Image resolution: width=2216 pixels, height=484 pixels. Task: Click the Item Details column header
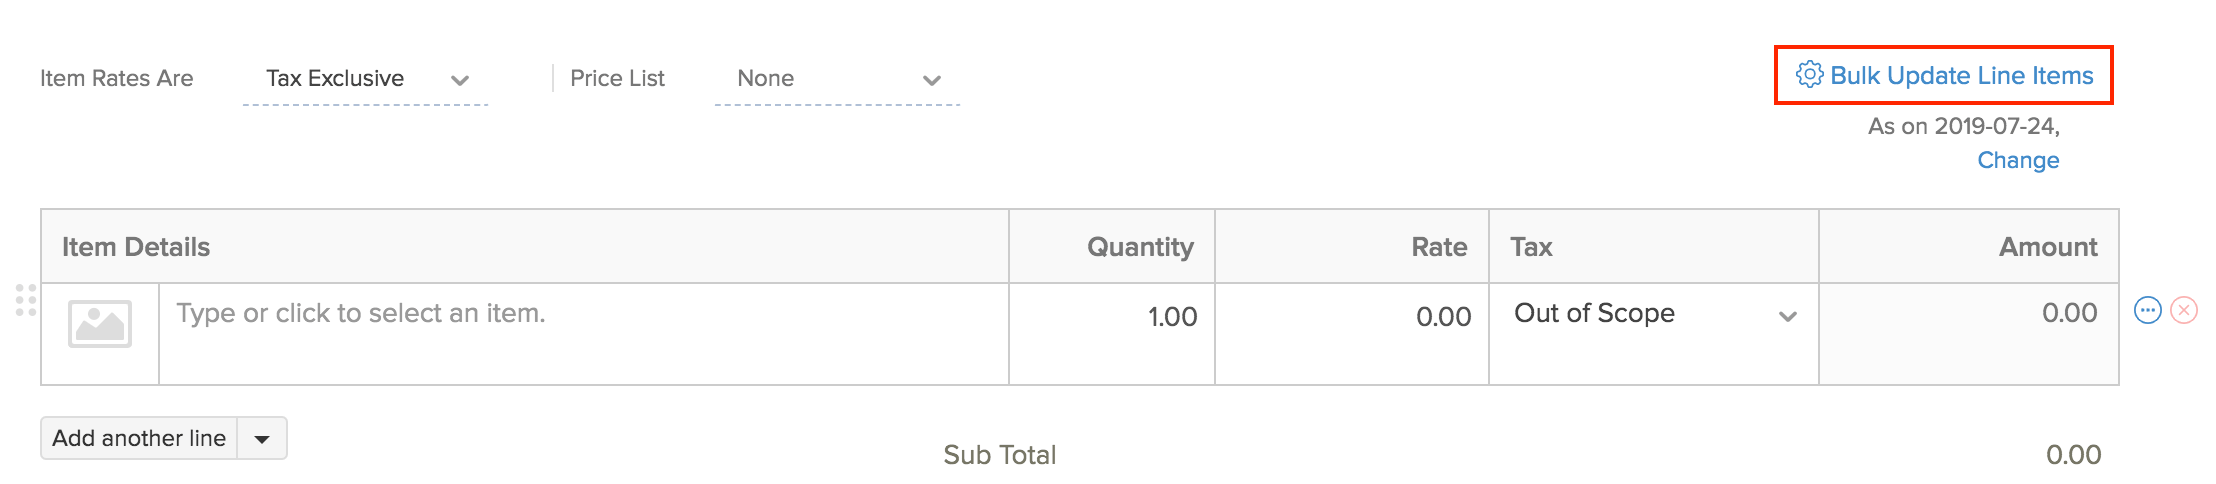(136, 247)
